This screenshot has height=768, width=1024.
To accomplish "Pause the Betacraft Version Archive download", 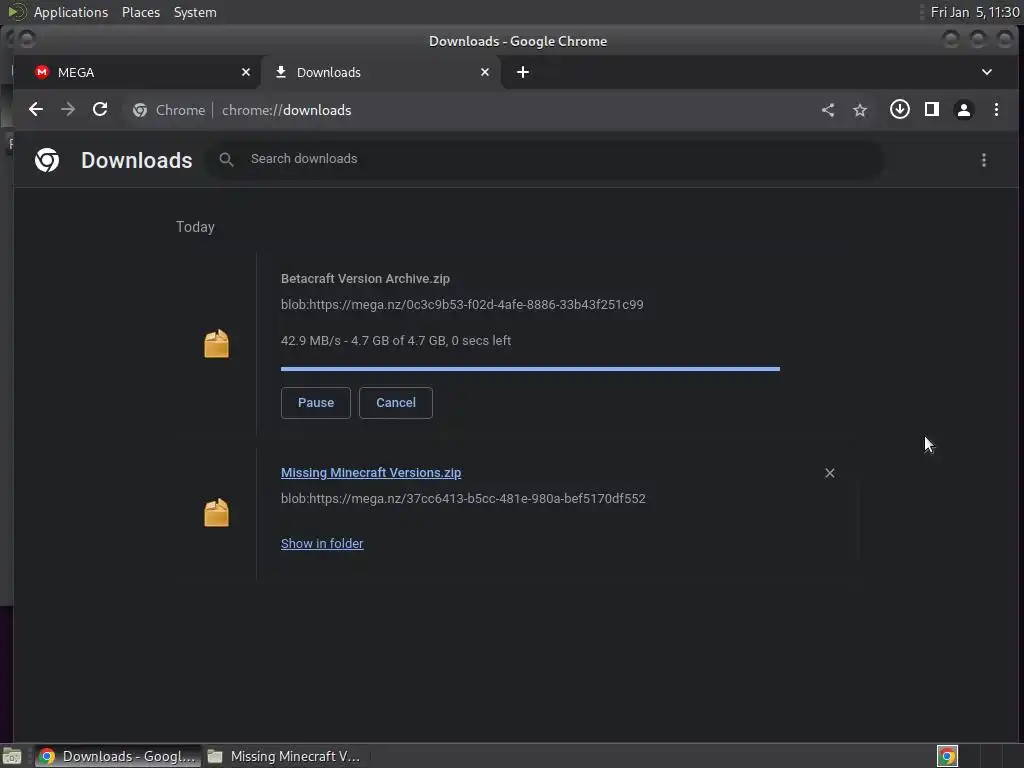I will pos(315,403).
